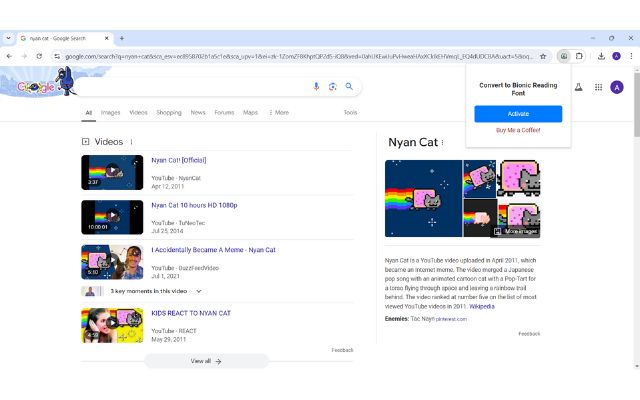
Task: Click the browser back arrow
Action: 9,56
